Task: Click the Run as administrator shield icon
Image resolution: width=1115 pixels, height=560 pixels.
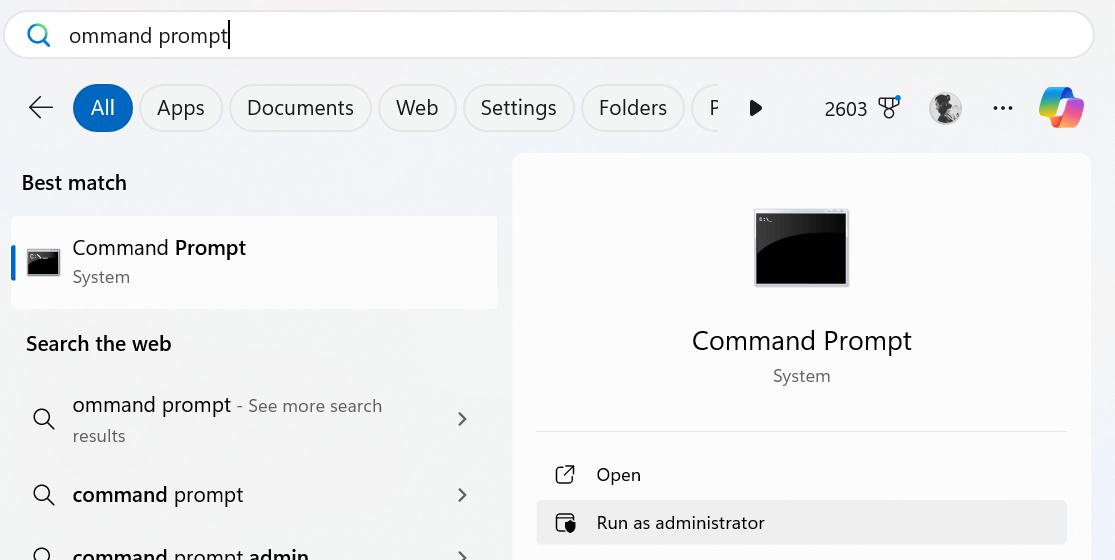Action: click(566, 523)
